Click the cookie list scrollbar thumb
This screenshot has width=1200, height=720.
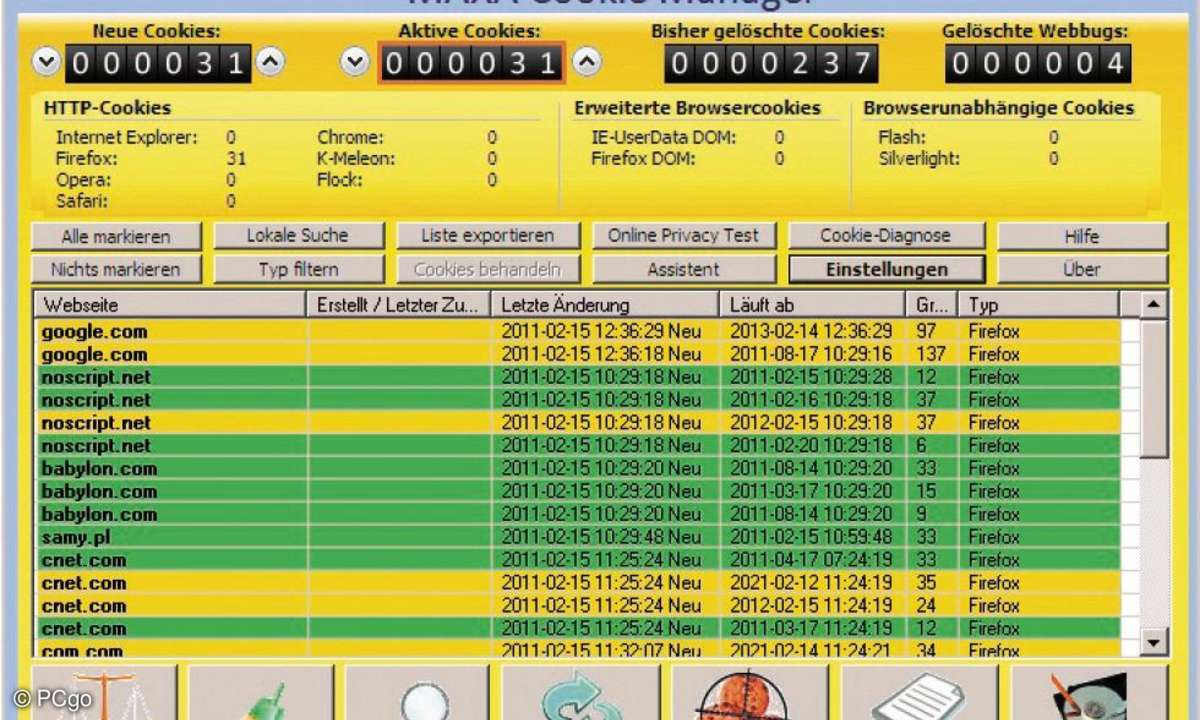(x=1154, y=389)
